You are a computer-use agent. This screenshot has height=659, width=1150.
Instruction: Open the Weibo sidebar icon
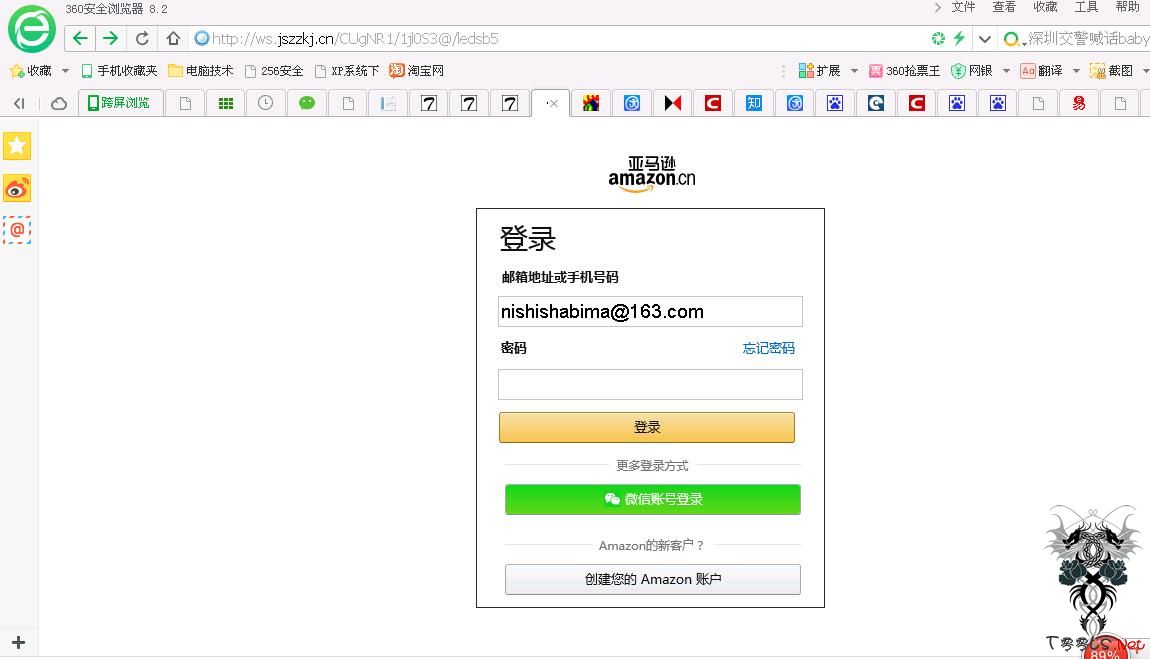(17, 188)
